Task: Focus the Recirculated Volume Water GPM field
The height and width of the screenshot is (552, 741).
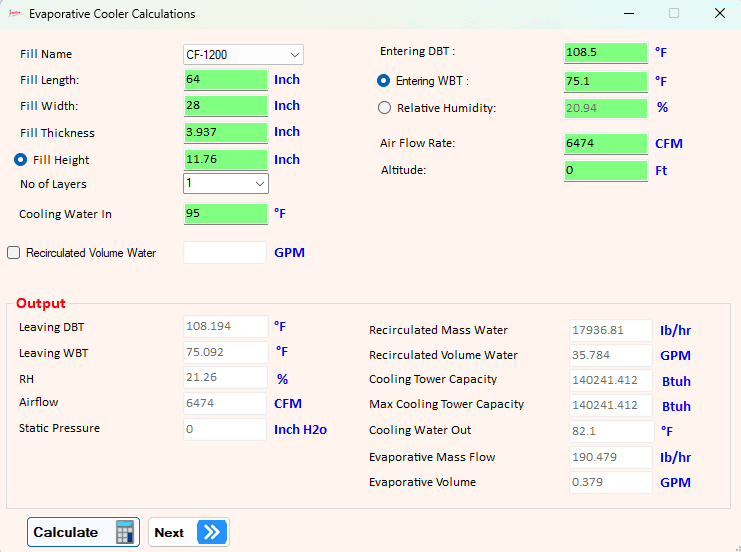Action: 225,252
